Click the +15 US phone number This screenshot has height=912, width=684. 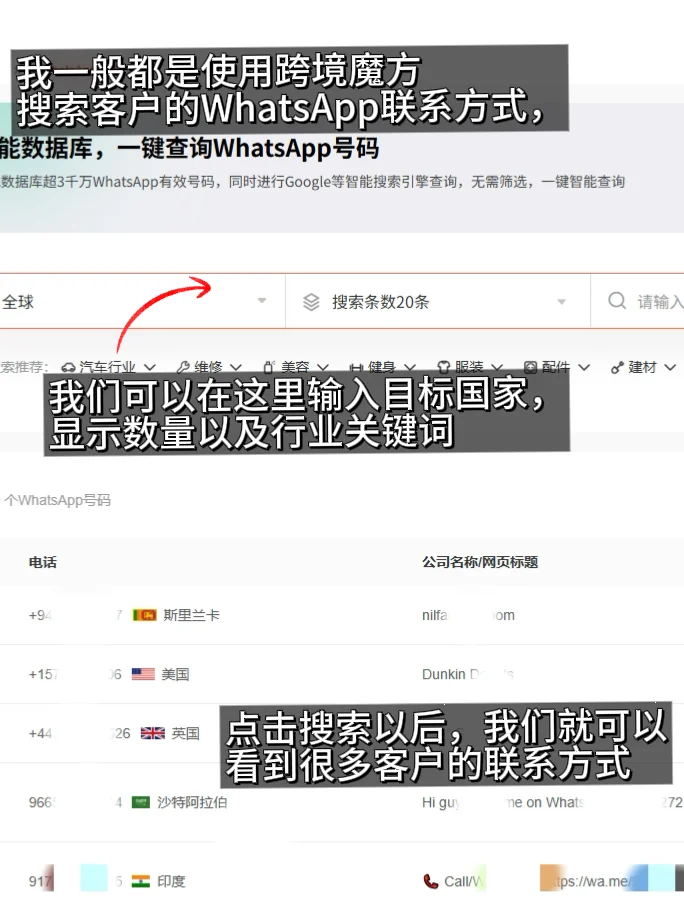[75, 675]
